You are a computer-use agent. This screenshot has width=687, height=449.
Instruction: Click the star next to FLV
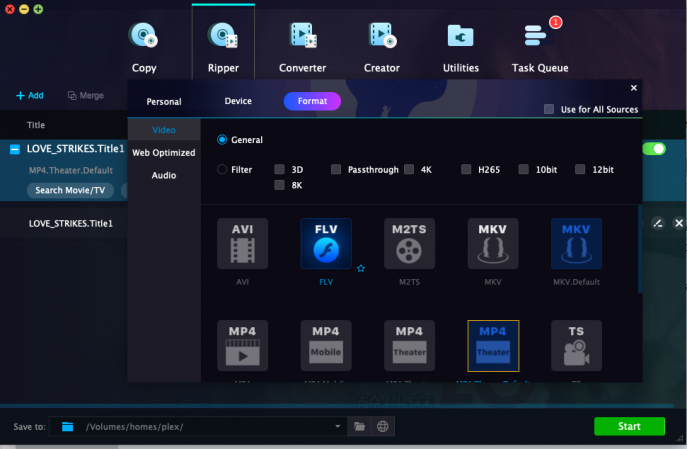(x=361, y=268)
